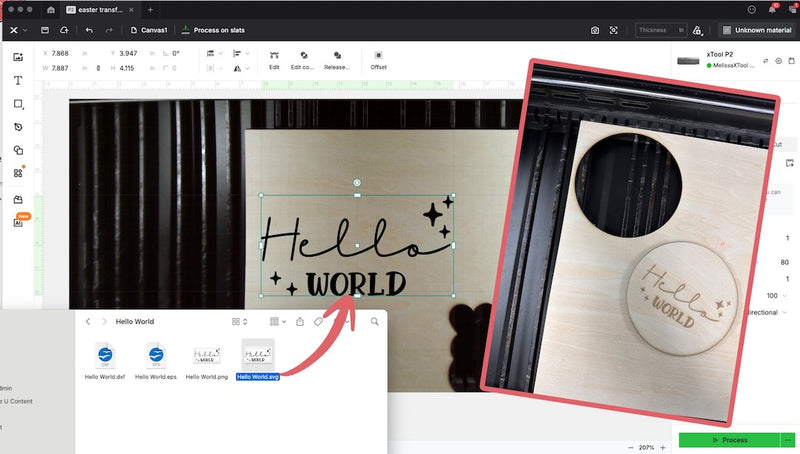Select Hello World.dxf file in Finder
The height and width of the screenshot is (454, 800).
(x=105, y=361)
